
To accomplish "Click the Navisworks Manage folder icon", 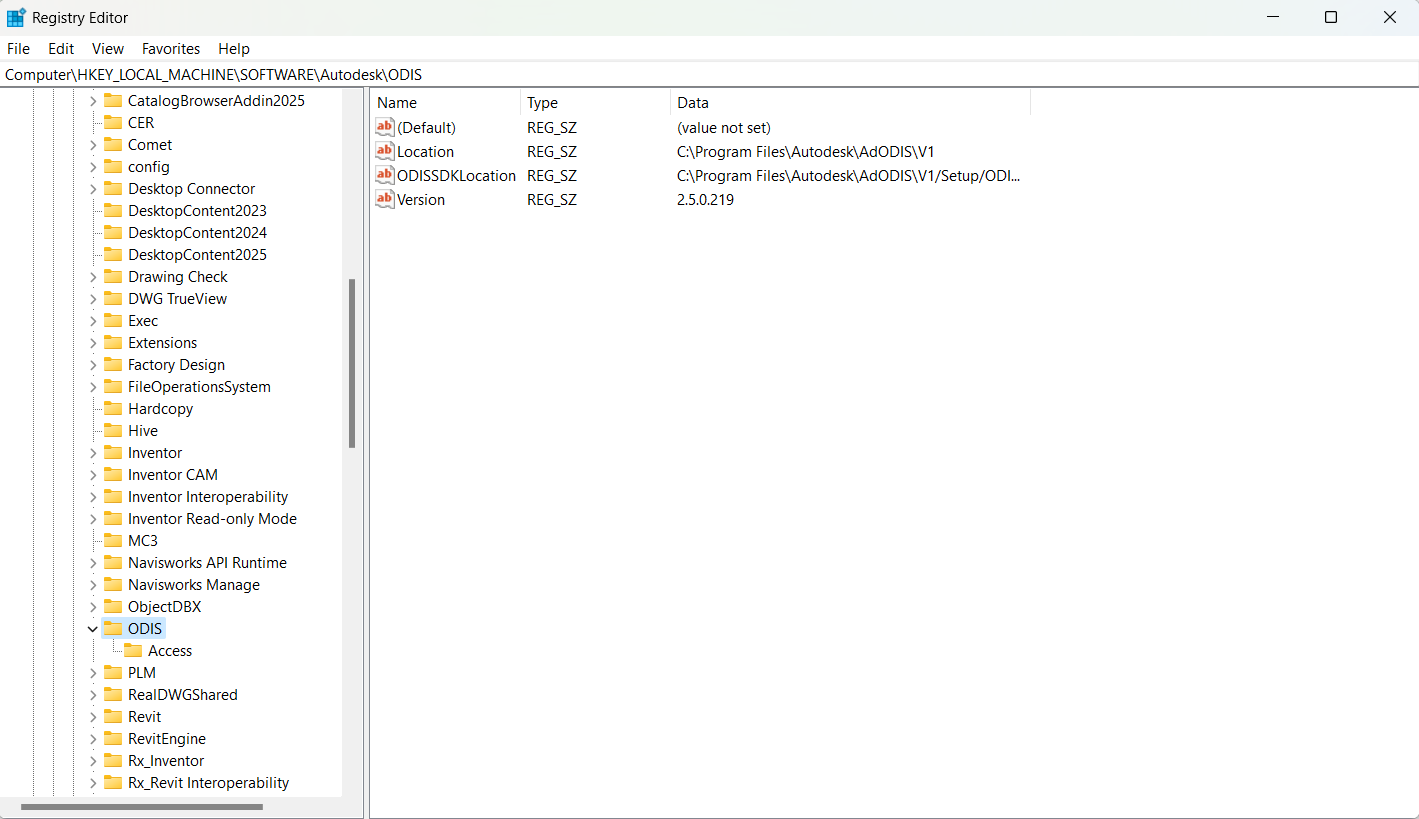I will [x=113, y=585].
